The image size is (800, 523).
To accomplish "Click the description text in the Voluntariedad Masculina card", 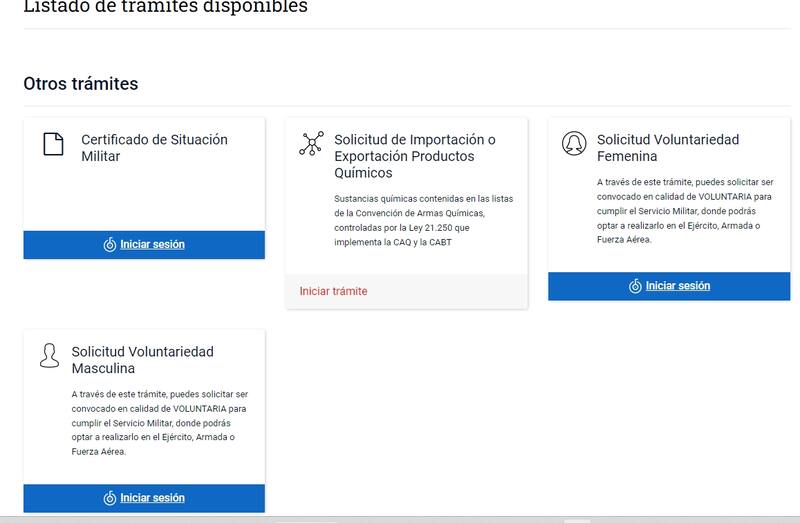I will 146,422.
